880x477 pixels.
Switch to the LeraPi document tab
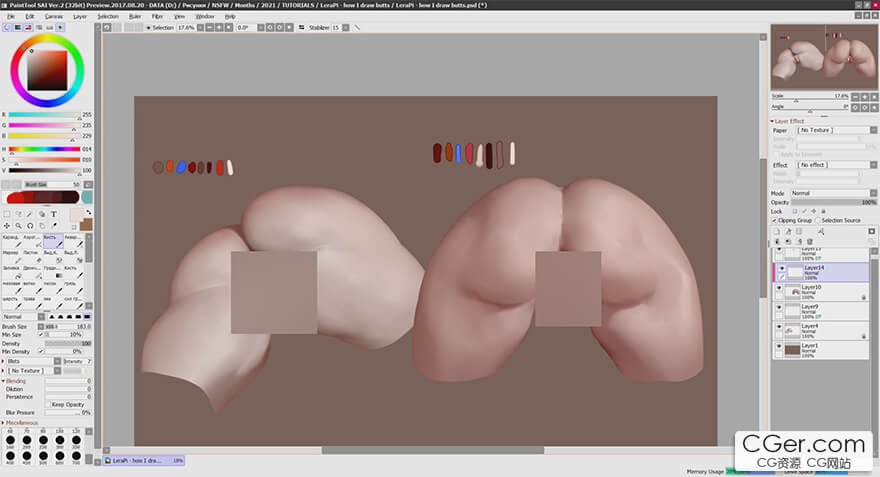[x=144, y=460]
